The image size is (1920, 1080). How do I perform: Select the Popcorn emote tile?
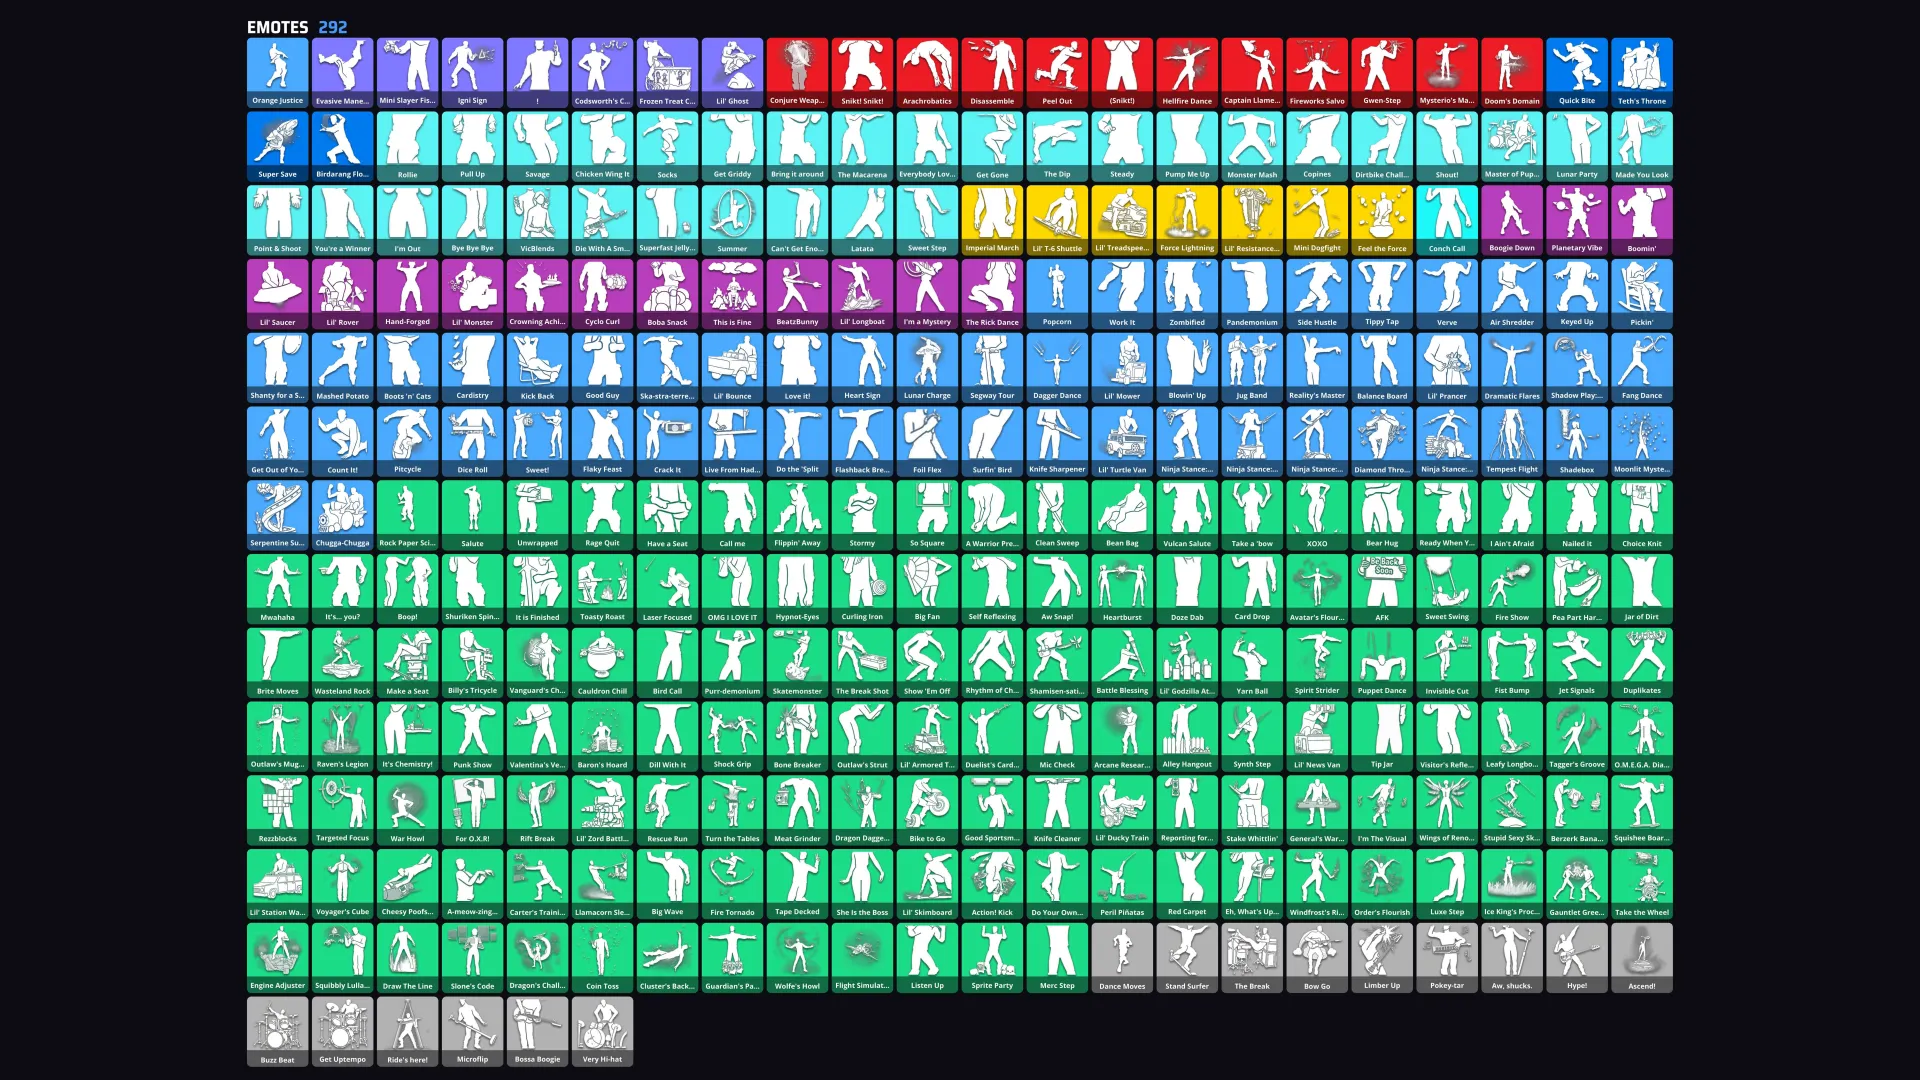tap(1057, 294)
